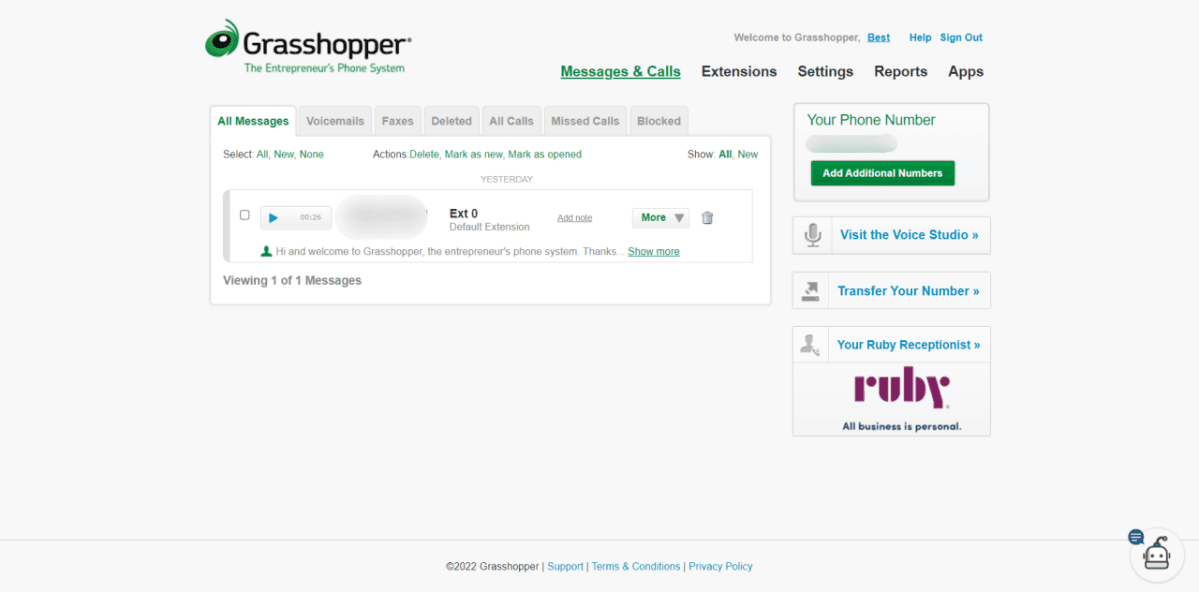The image size is (1199, 592).
Task: Open the Reports menu
Action: click(900, 71)
